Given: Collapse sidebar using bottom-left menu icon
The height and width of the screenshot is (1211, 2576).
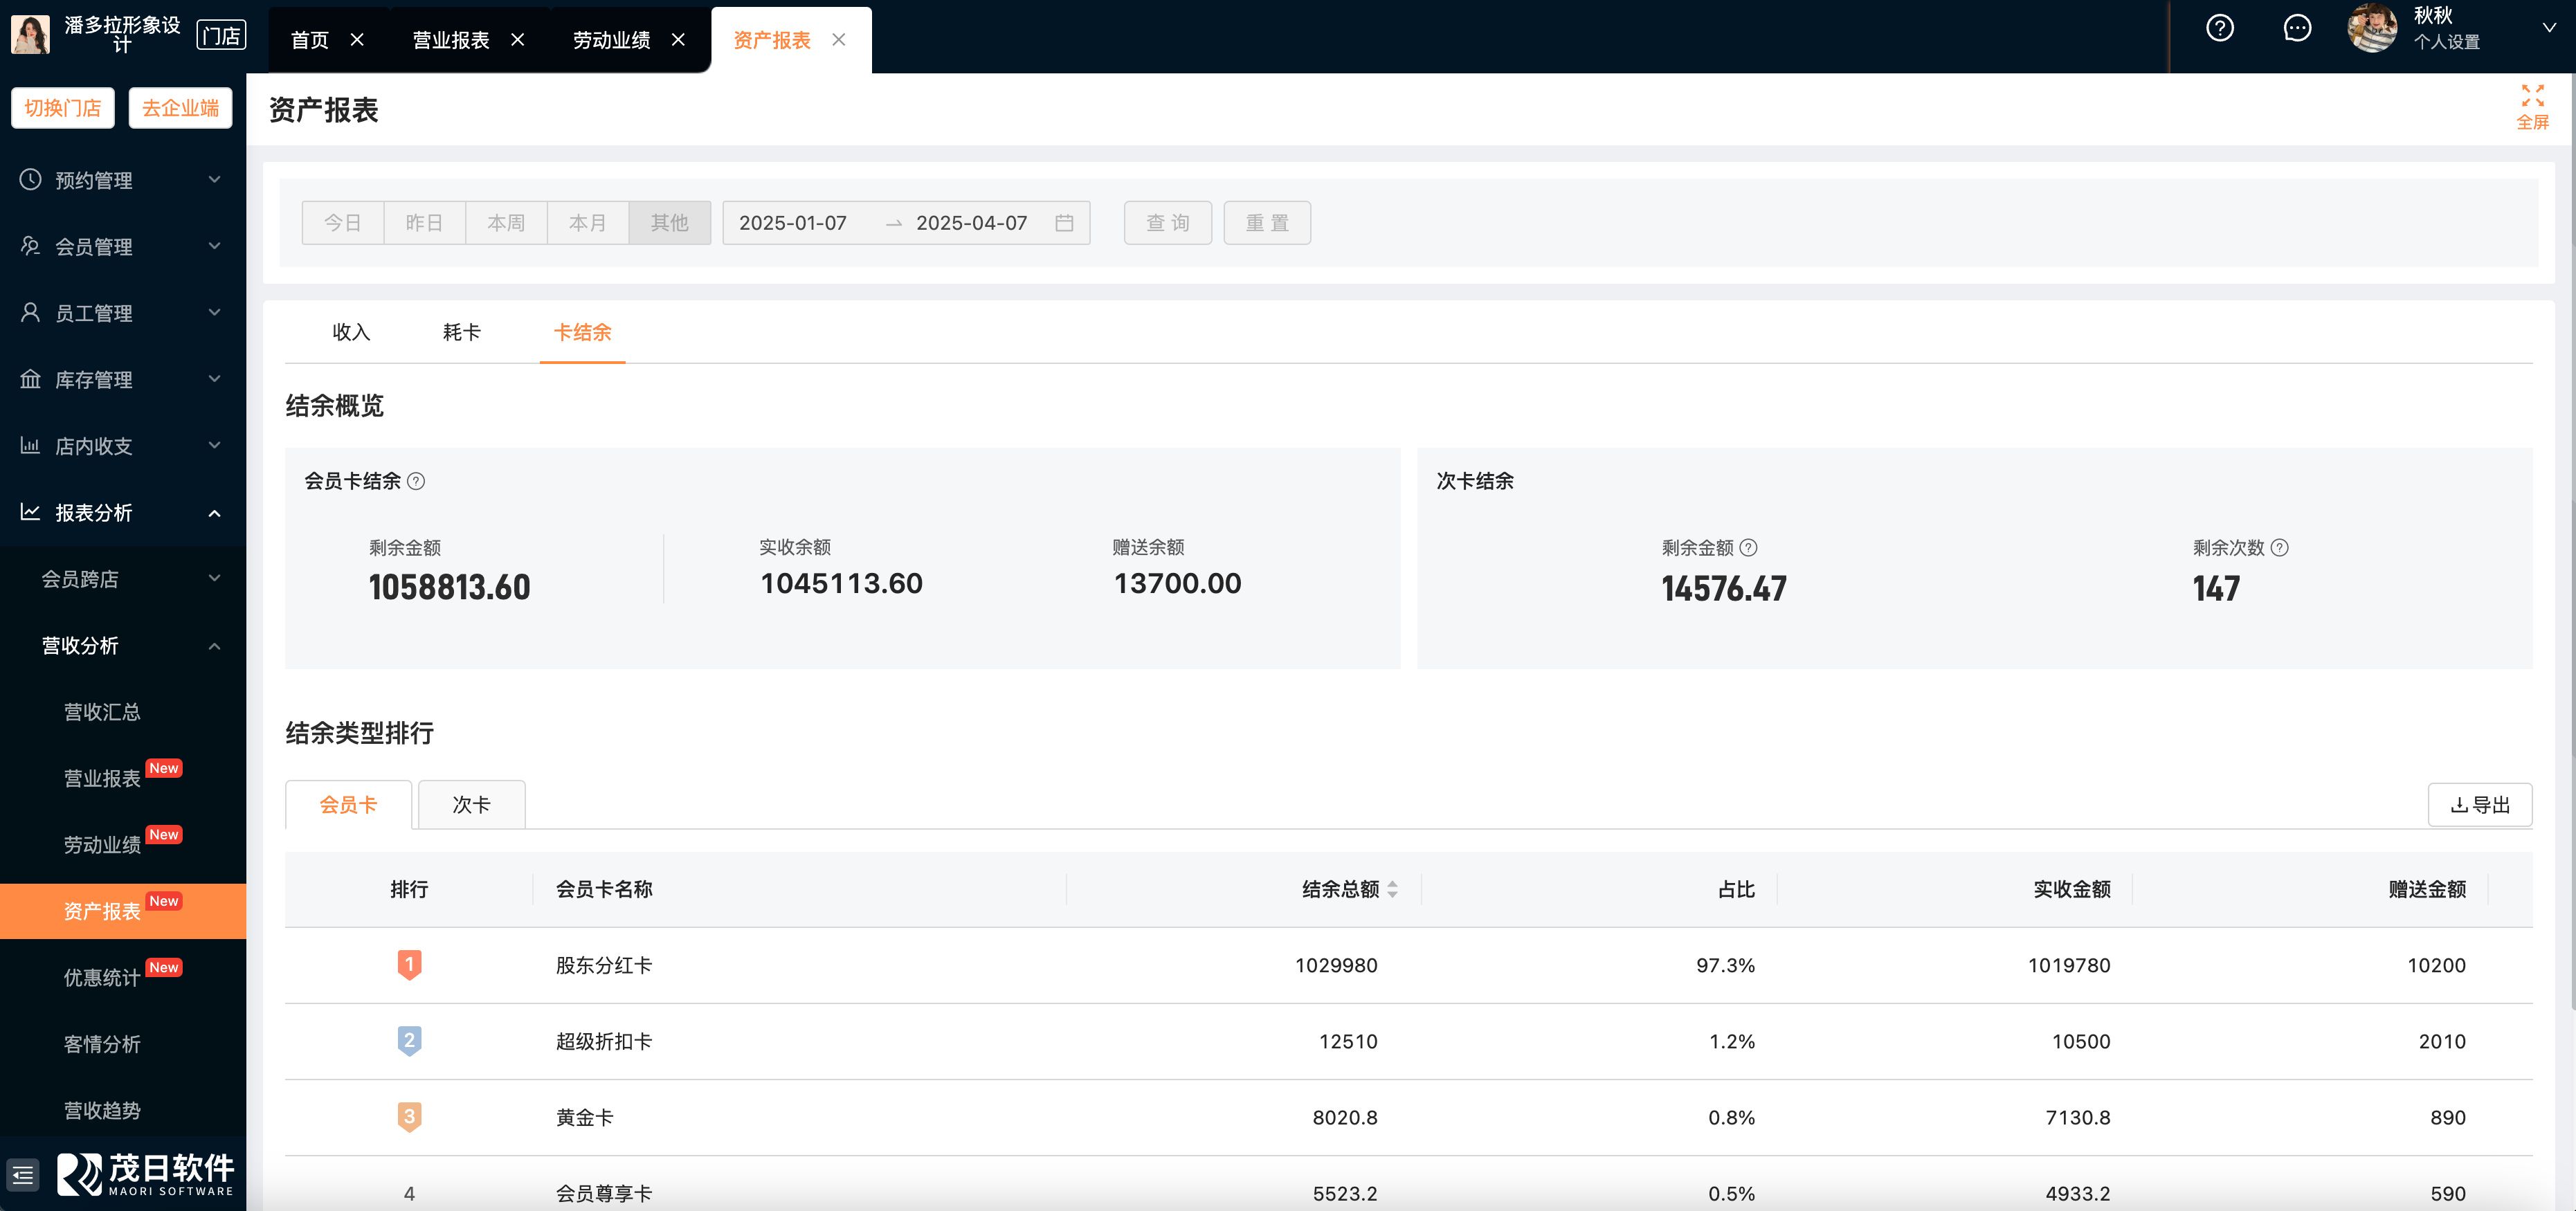Looking at the screenshot, I should 22,1175.
